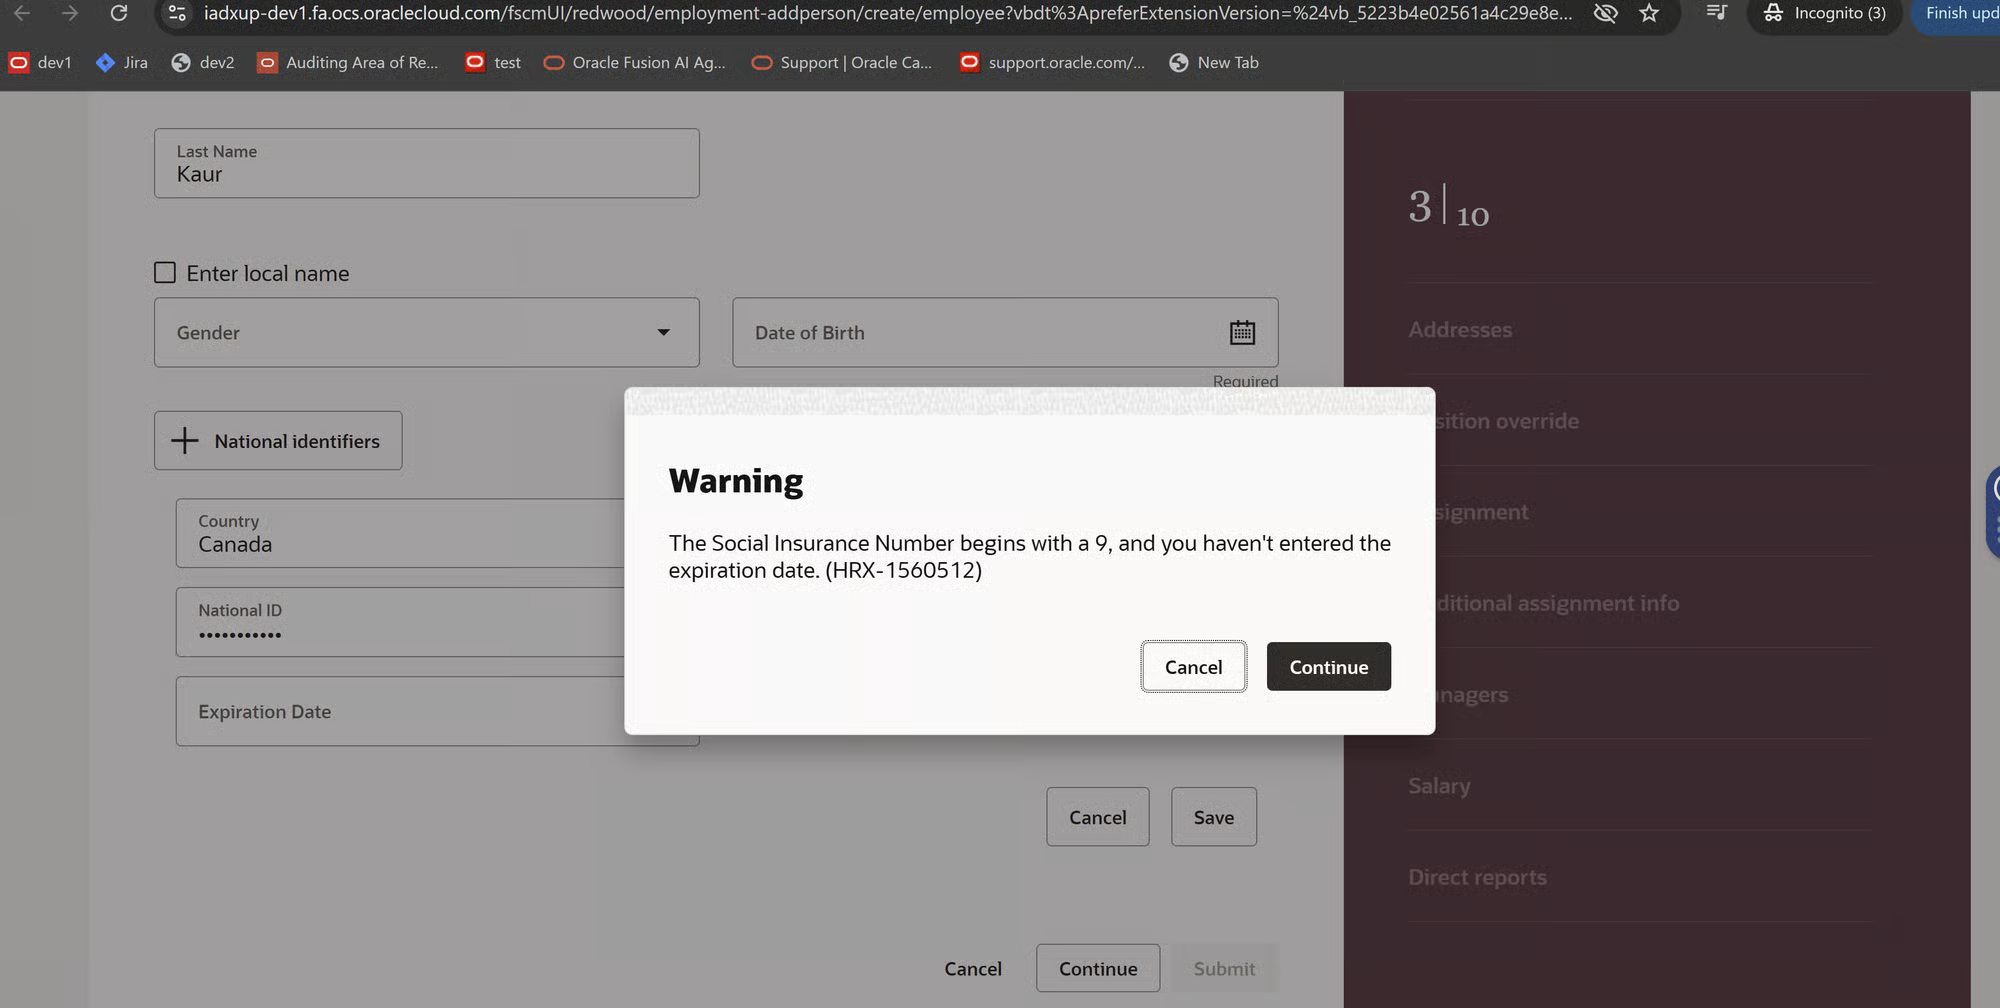The image size is (2000, 1008).
Task: Click Continue in the Warning dialog
Action: click(x=1328, y=666)
